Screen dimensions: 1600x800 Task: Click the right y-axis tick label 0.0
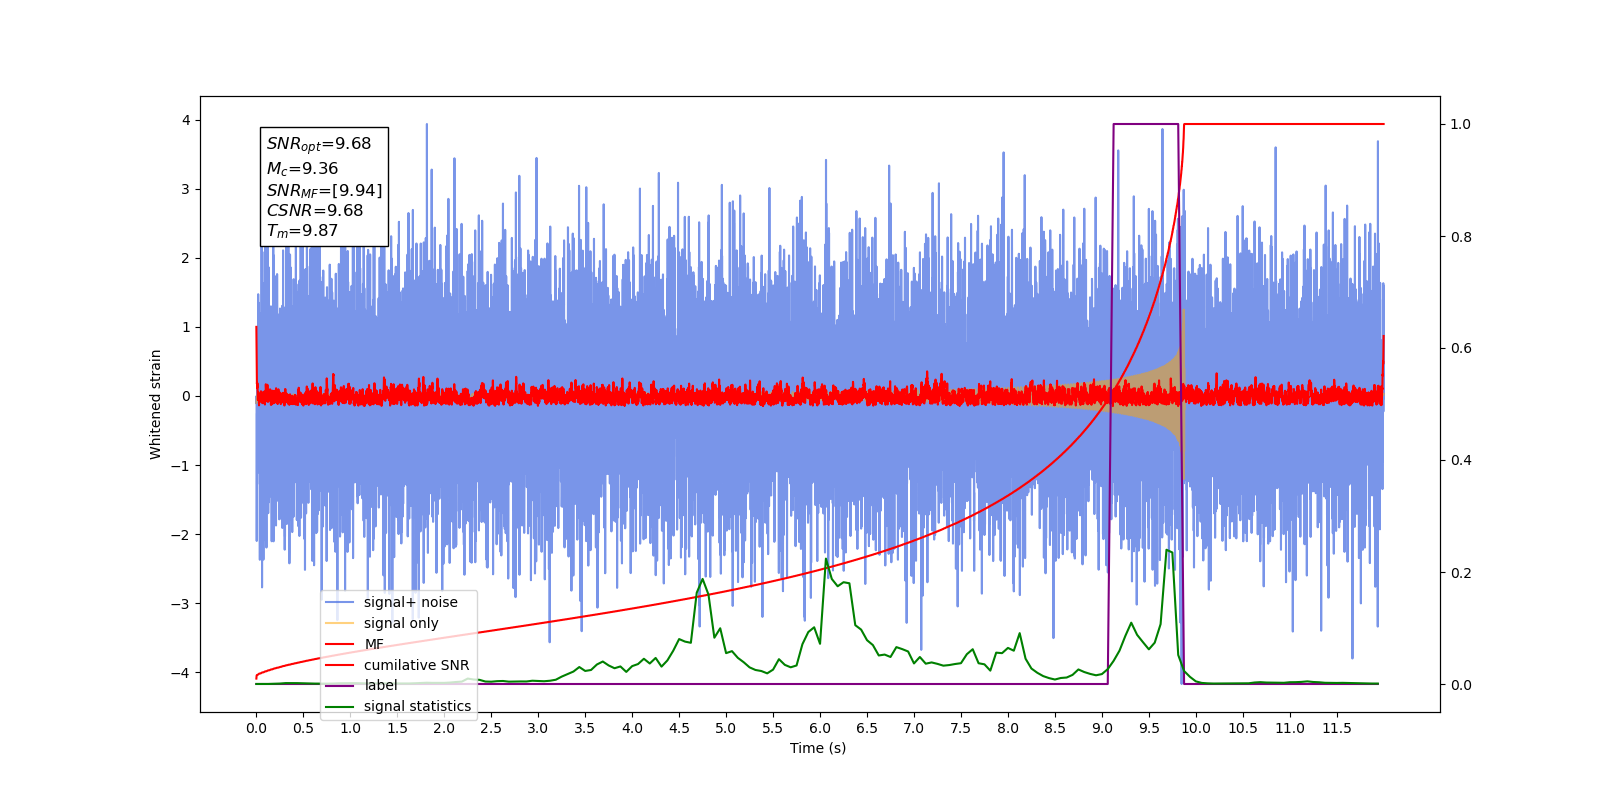coord(1461,685)
